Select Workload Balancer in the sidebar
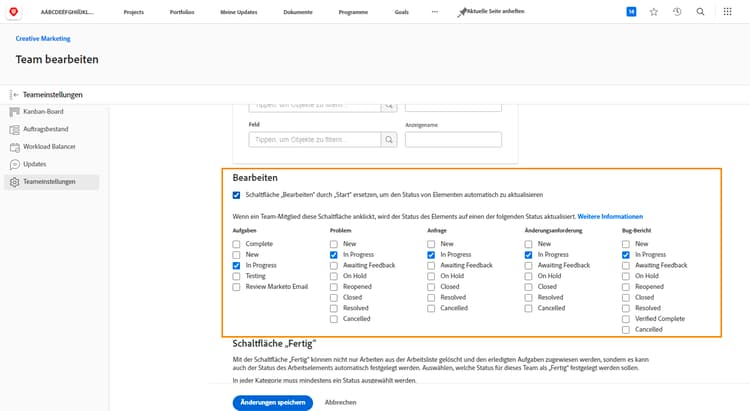 (49, 147)
